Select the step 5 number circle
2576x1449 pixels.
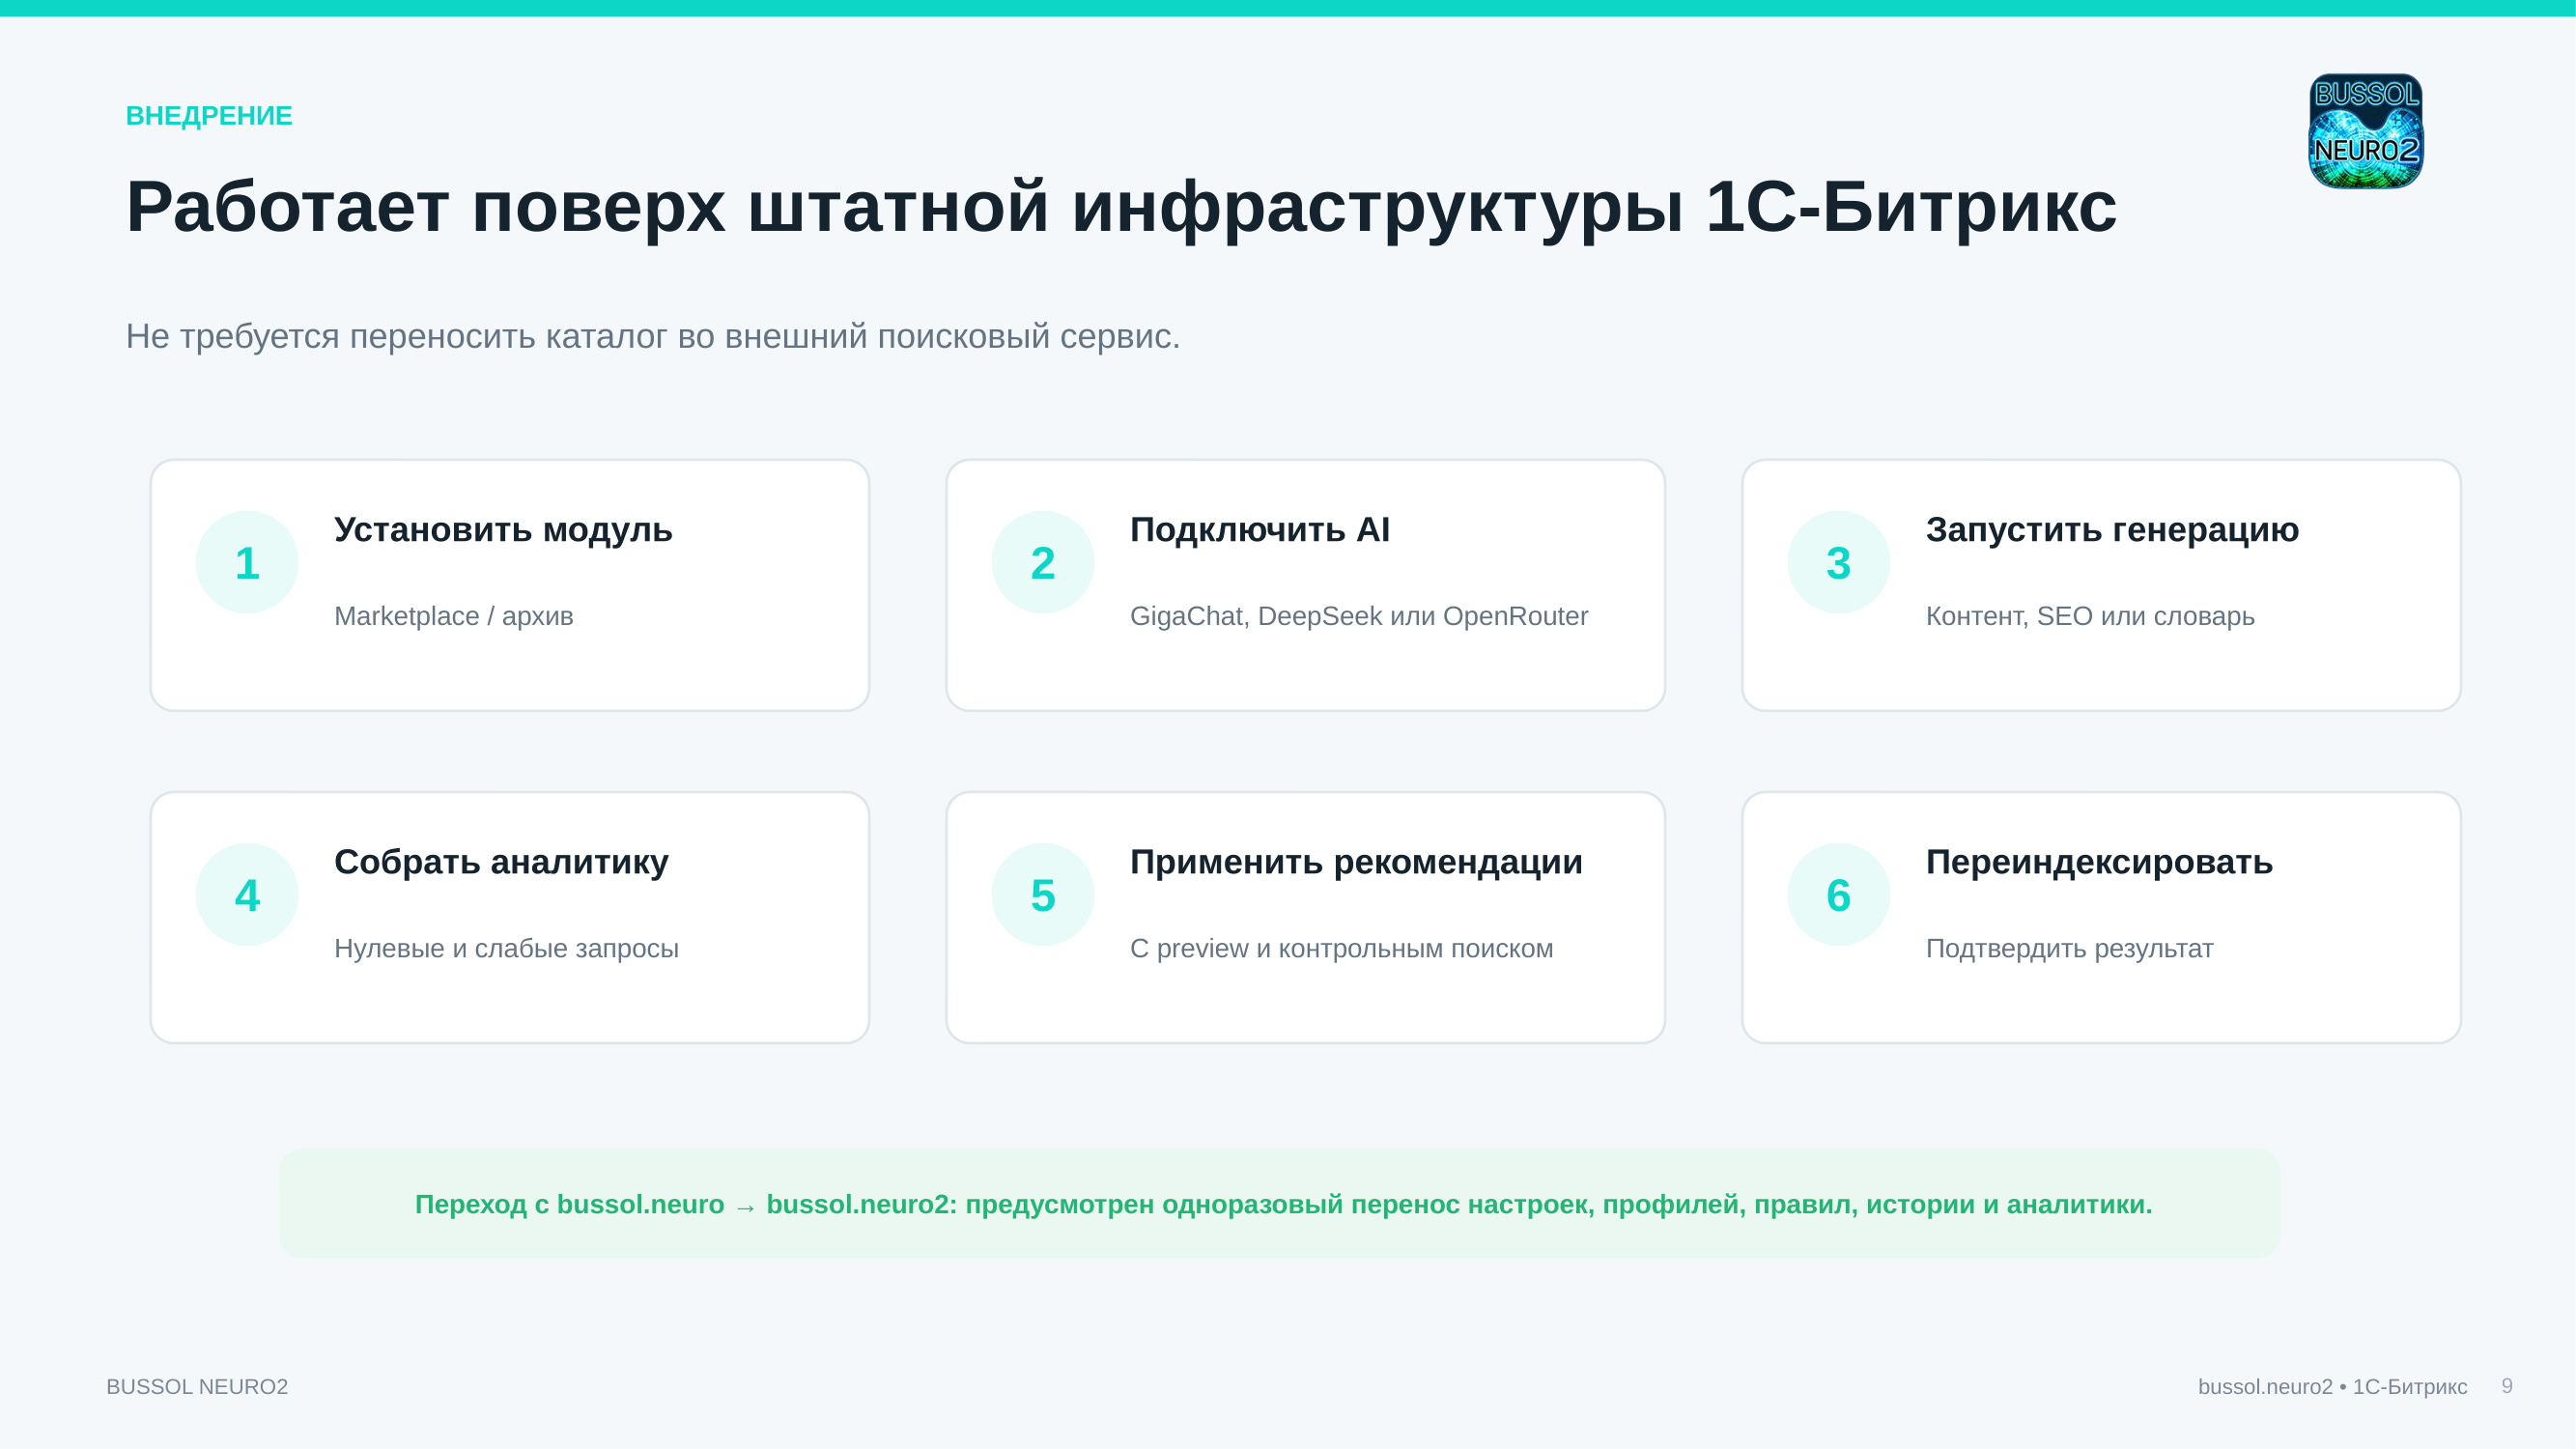click(1043, 894)
